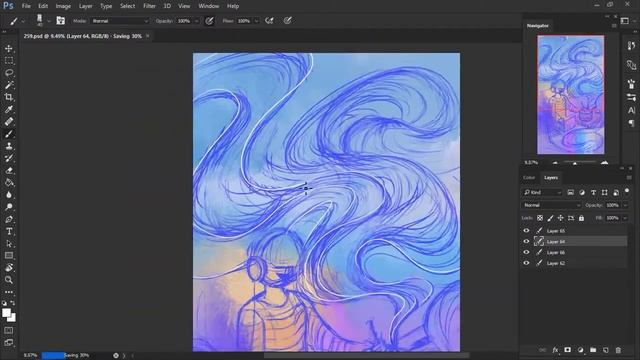Screen dimensions: 640x360
Task: Toggle Lock transparent pixels
Action: click(540, 218)
